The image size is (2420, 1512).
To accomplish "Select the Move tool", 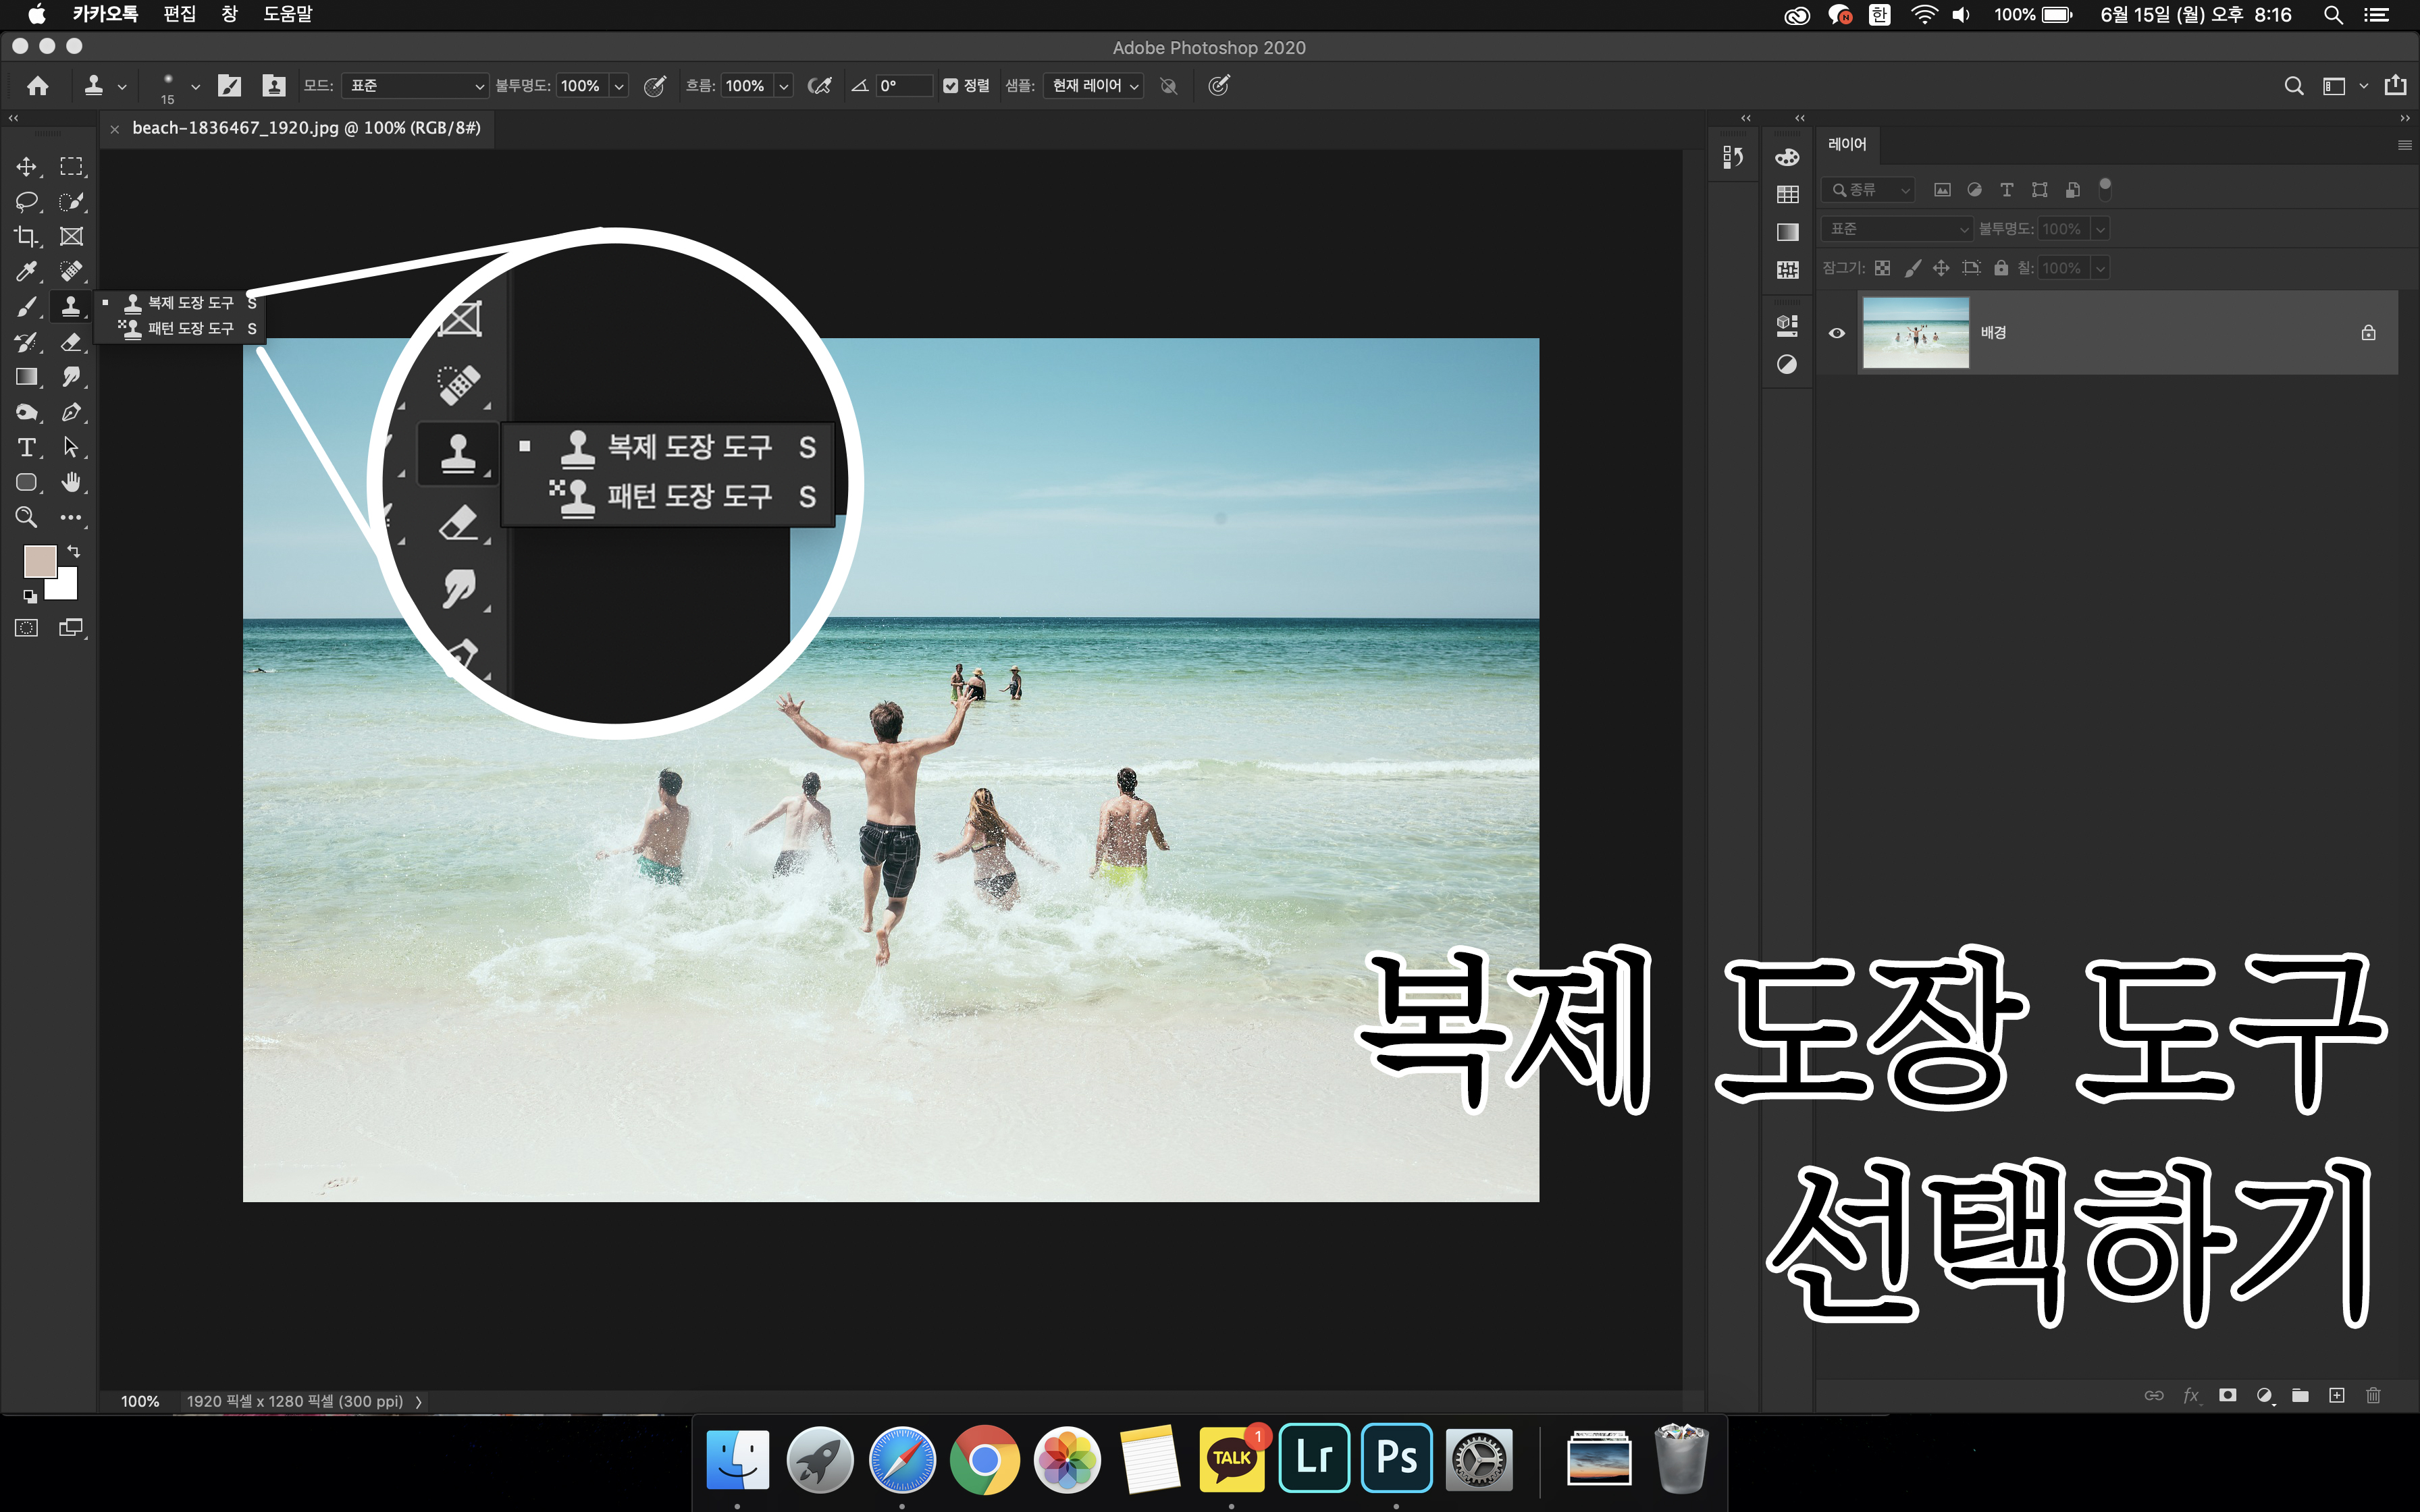I will point(26,166).
